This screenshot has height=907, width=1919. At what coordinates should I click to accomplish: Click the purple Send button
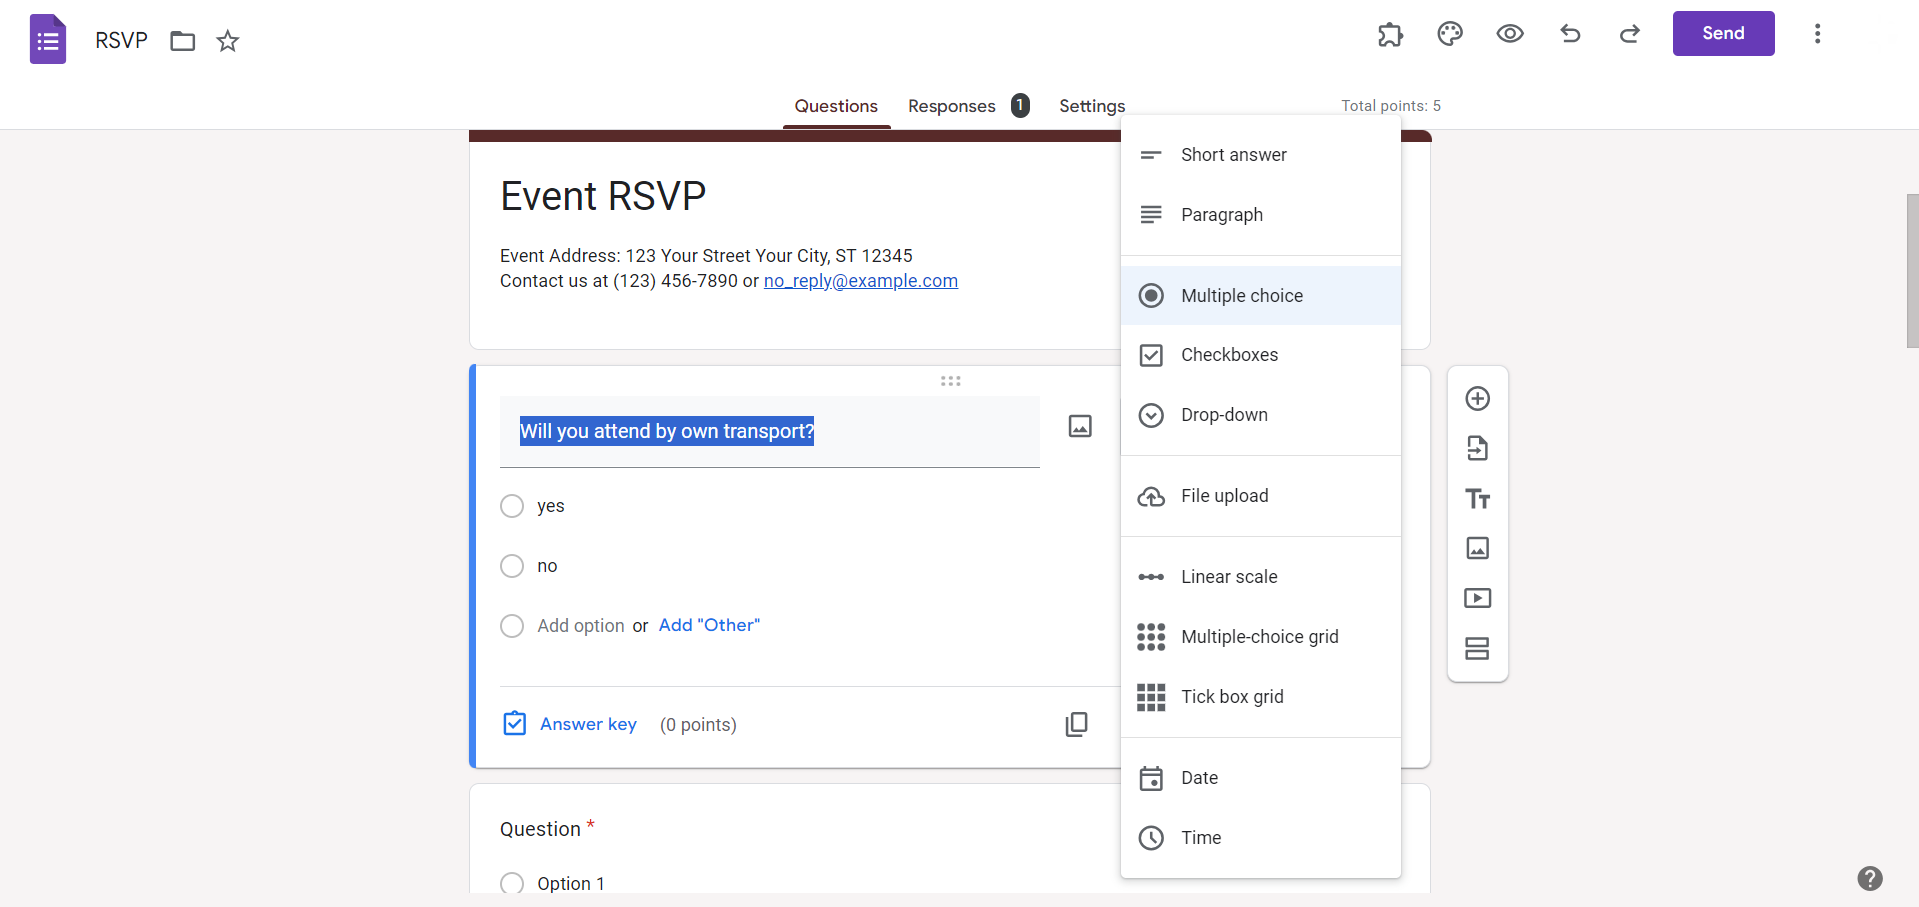1723,34
